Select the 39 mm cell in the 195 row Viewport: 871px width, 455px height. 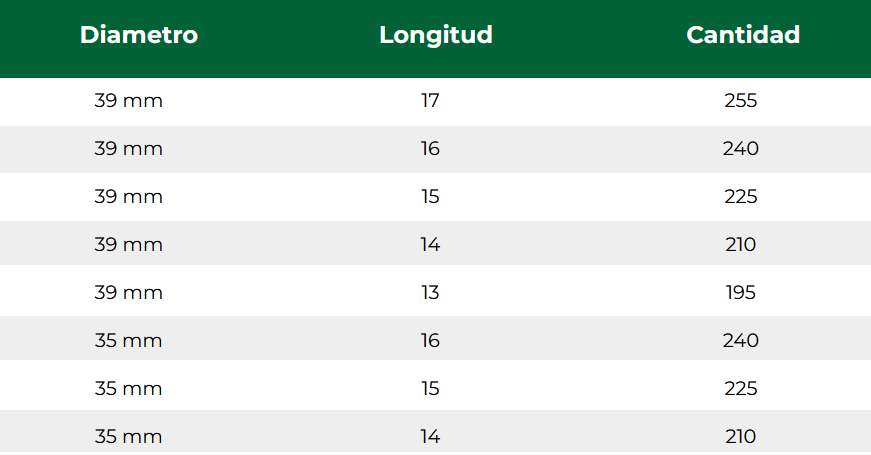coord(129,293)
